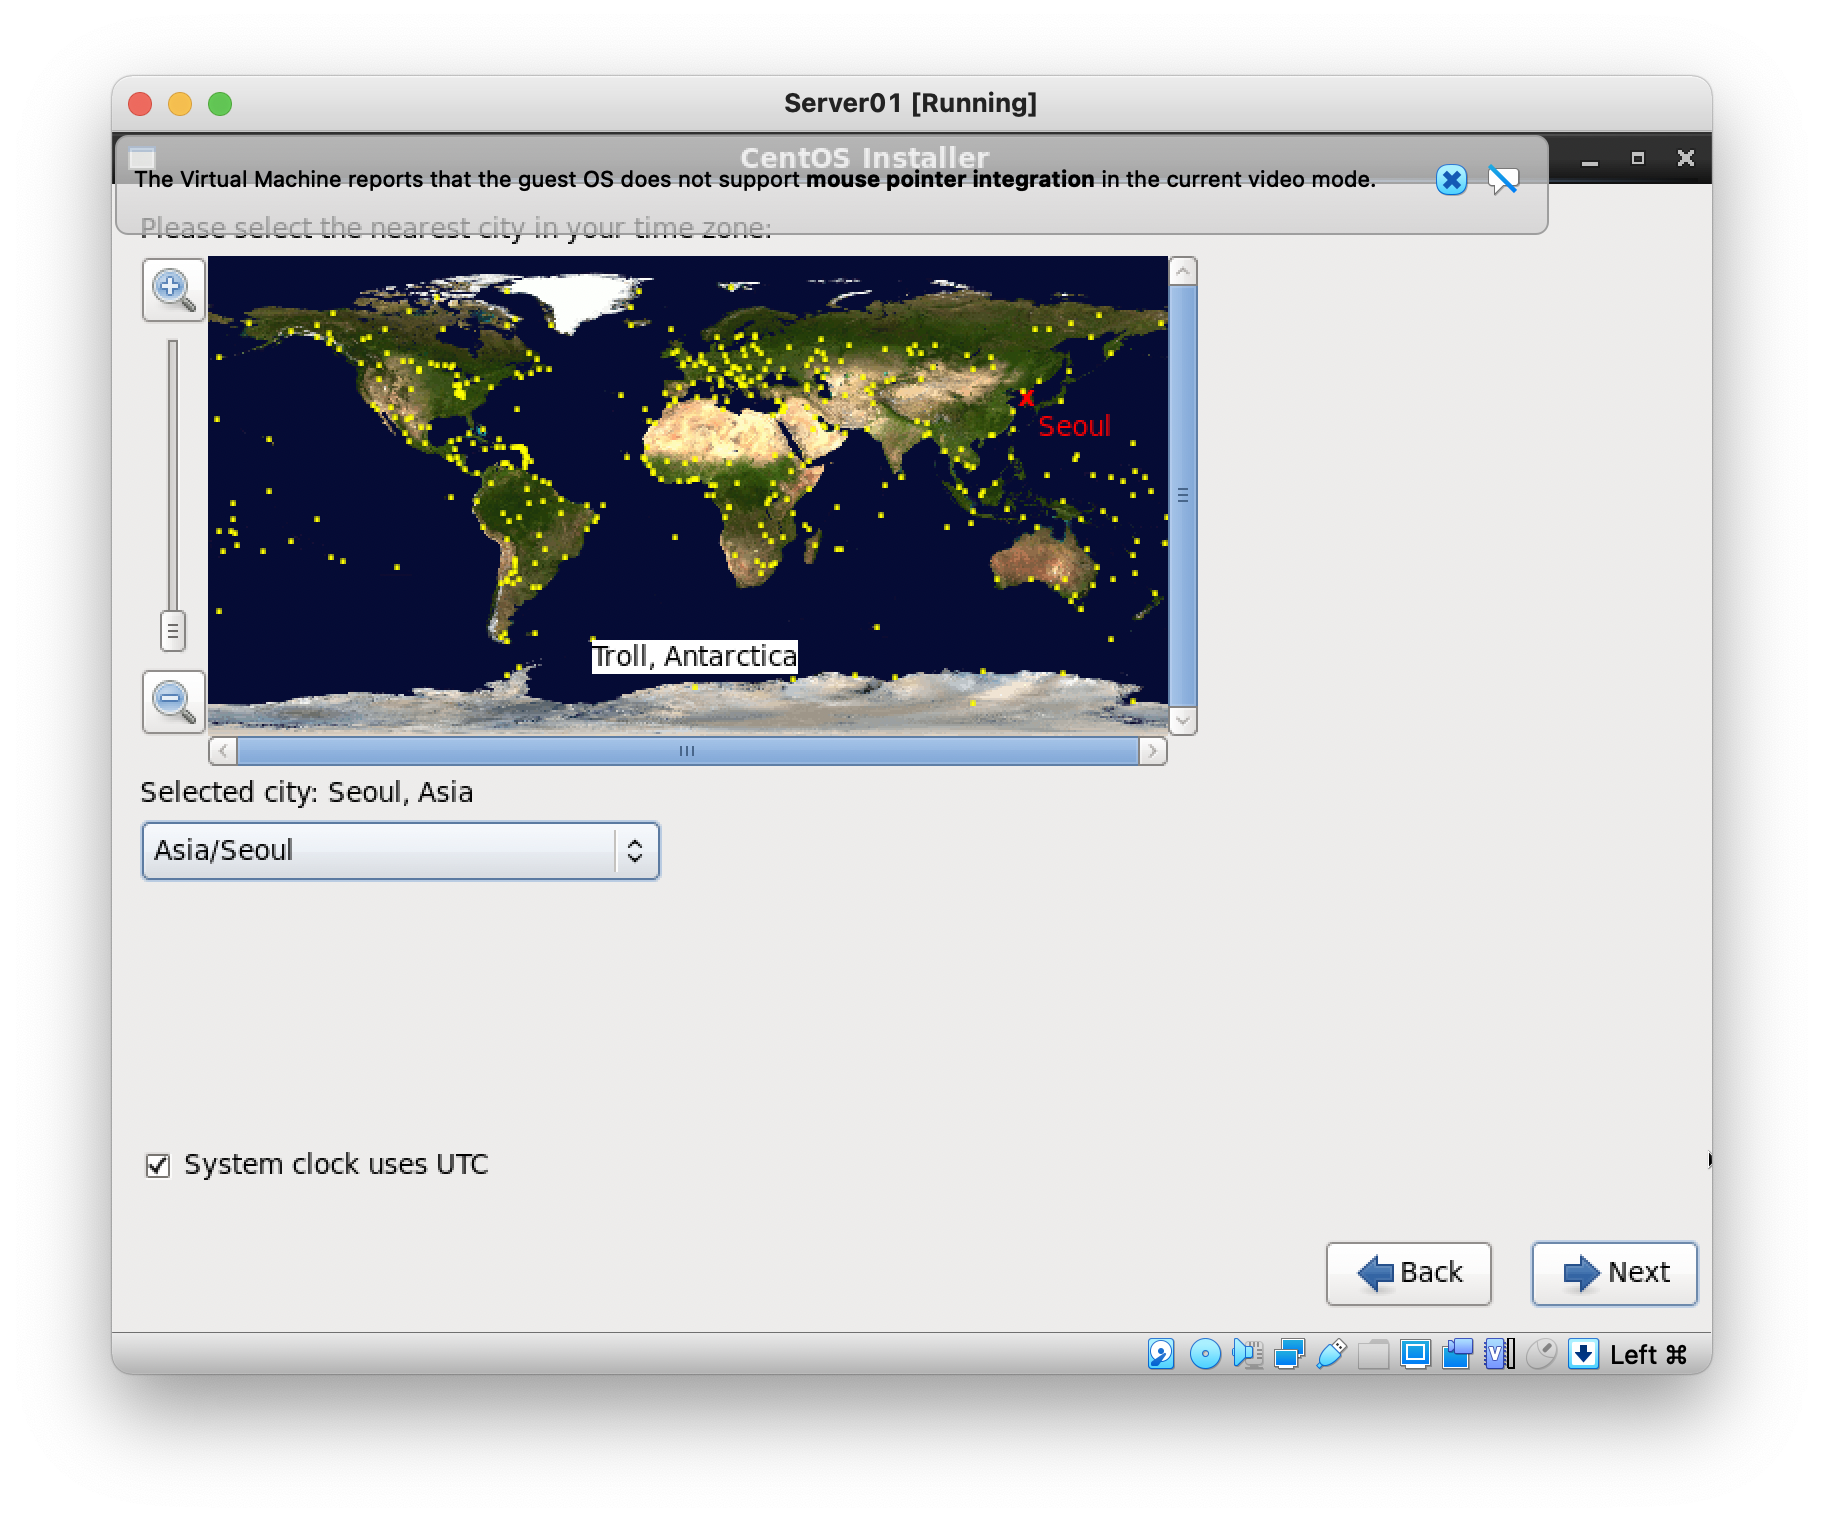Screen dimensions: 1824x1522
Task: Click the mouse integration status icon
Action: tap(1541, 1354)
